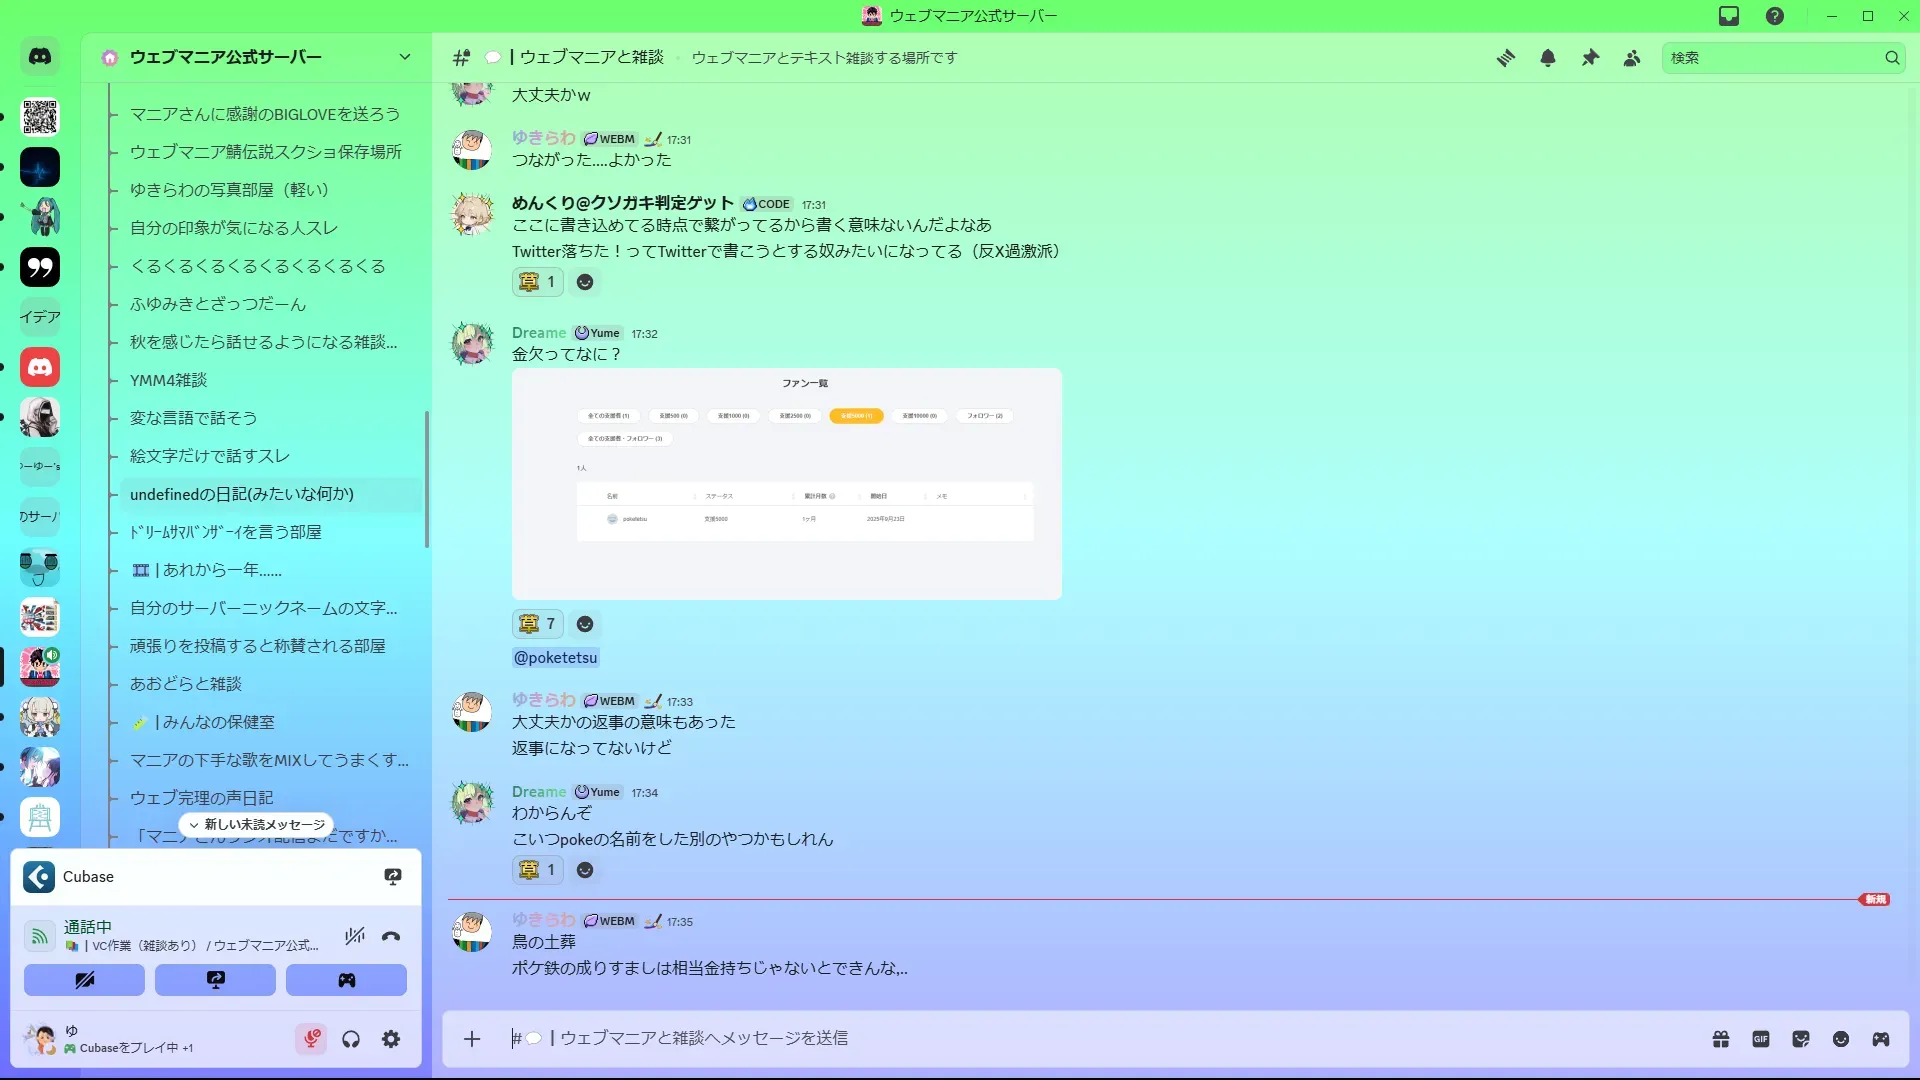The width and height of the screenshot is (1920, 1080).
Task: Click plus button to attach files
Action: (472, 1039)
